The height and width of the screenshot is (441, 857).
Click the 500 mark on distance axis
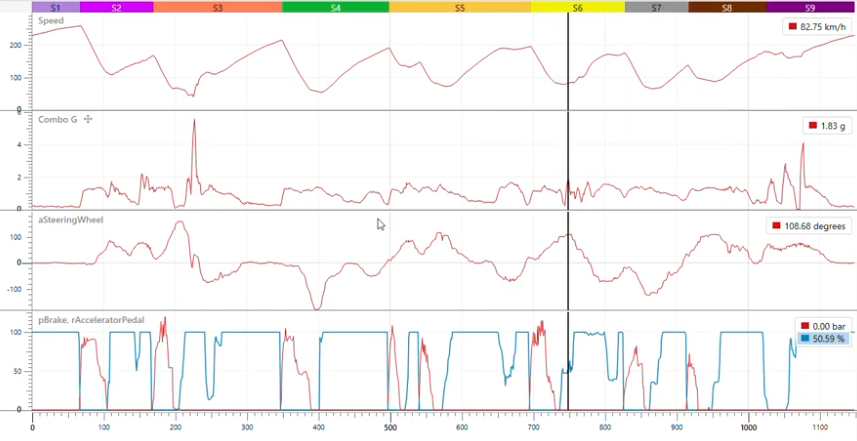390,427
